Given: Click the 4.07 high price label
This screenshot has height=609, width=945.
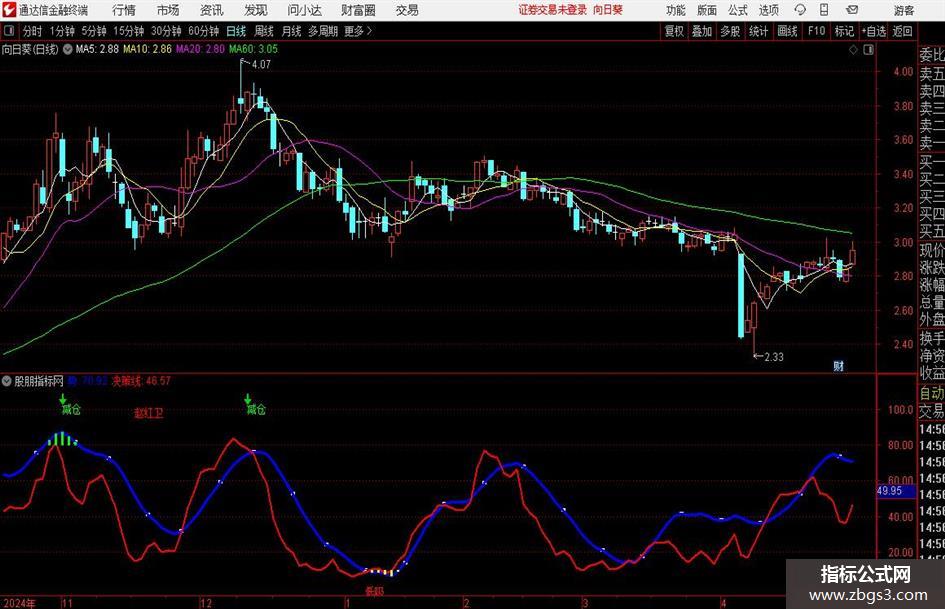Looking at the screenshot, I should [x=261, y=65].
